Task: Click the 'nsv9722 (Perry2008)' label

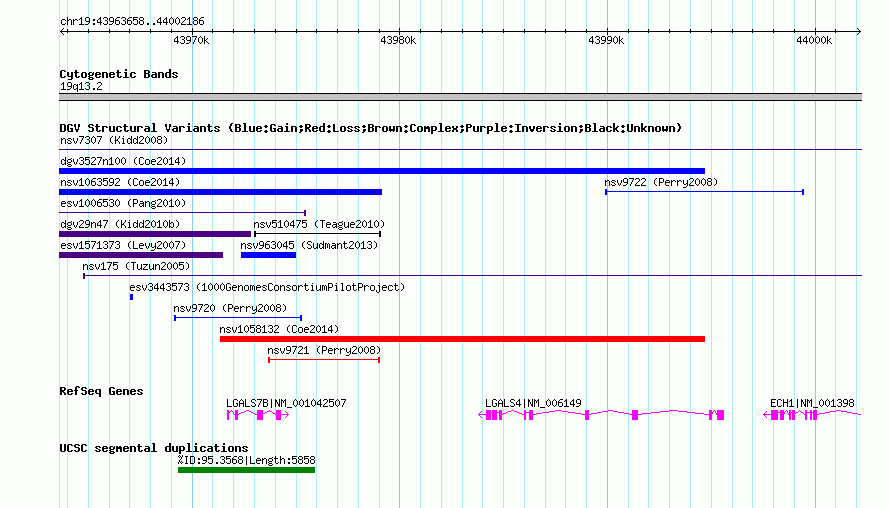Action: click(x=661, y=182)
